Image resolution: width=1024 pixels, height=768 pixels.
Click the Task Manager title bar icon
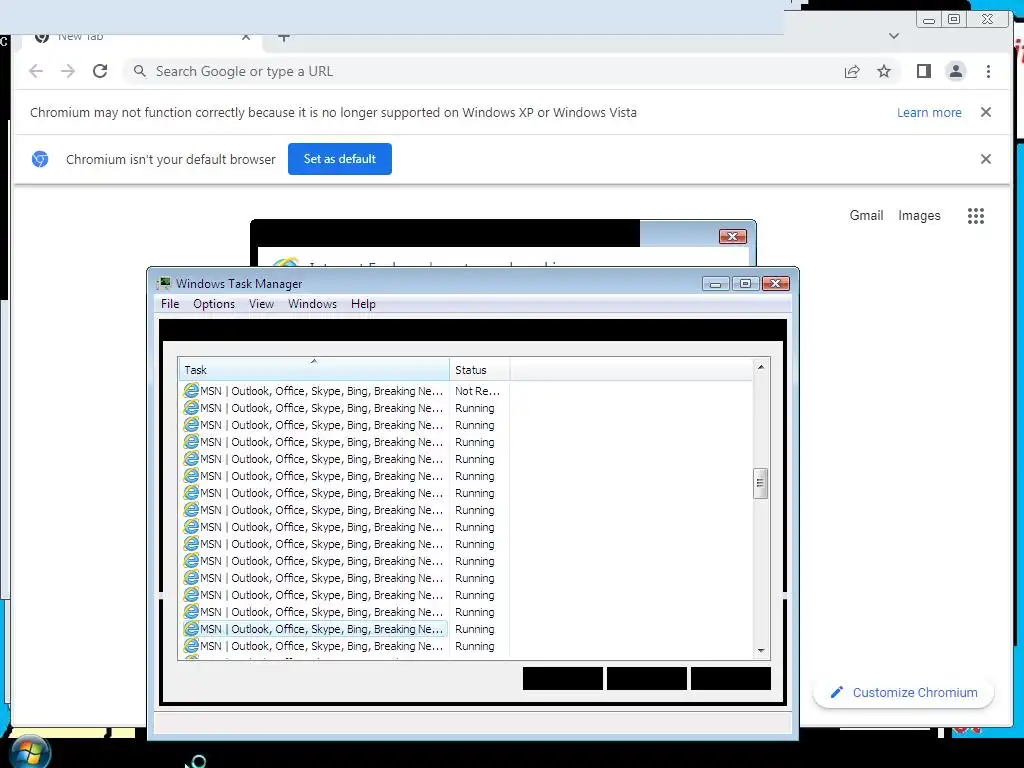coord(163,283)
